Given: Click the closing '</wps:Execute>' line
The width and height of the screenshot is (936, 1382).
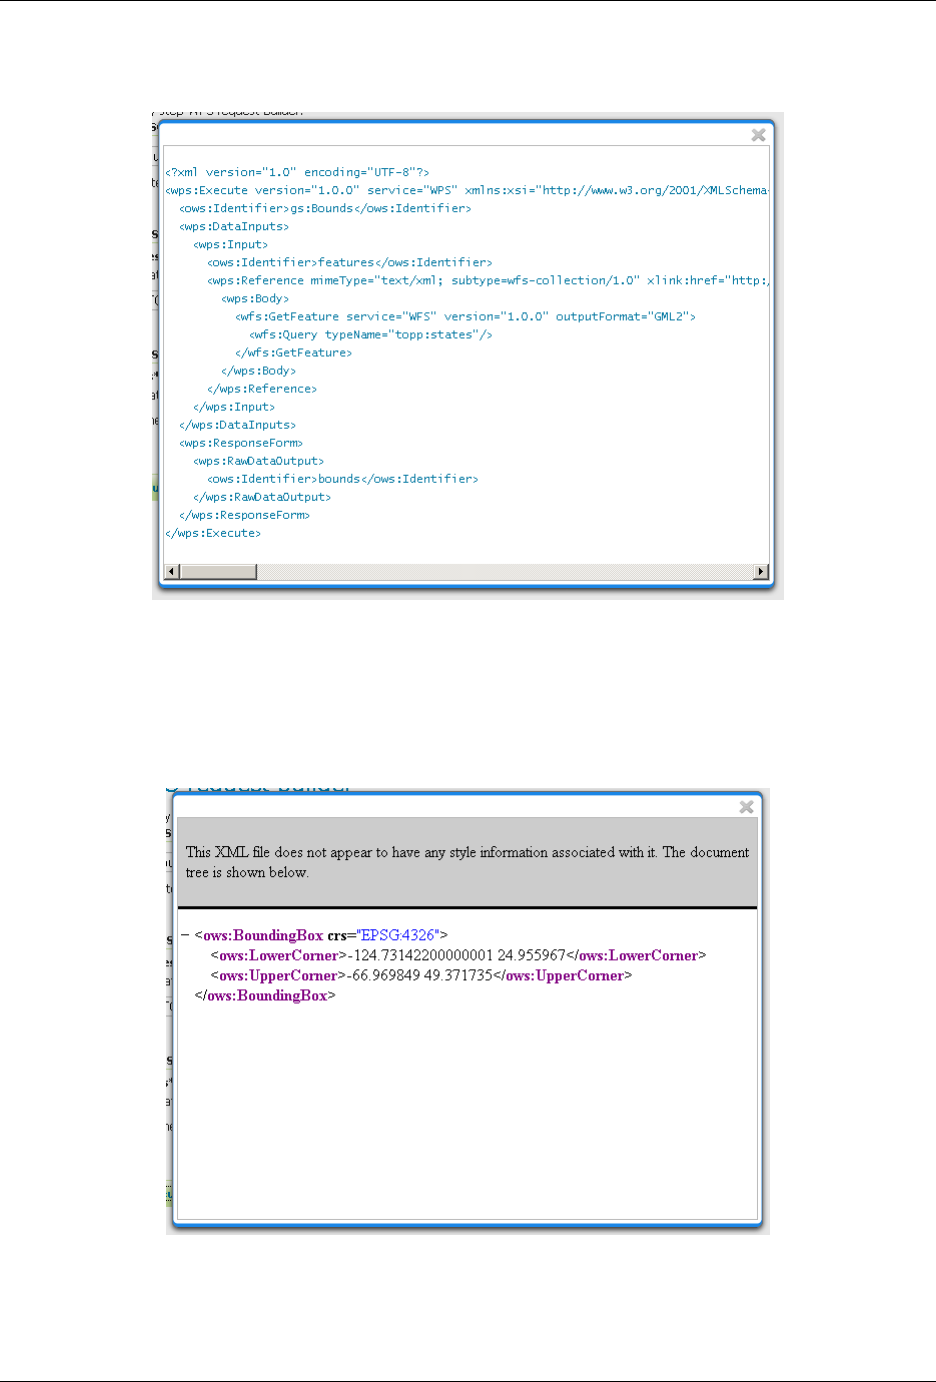Looking at the screenshot, I should point(213,532).
